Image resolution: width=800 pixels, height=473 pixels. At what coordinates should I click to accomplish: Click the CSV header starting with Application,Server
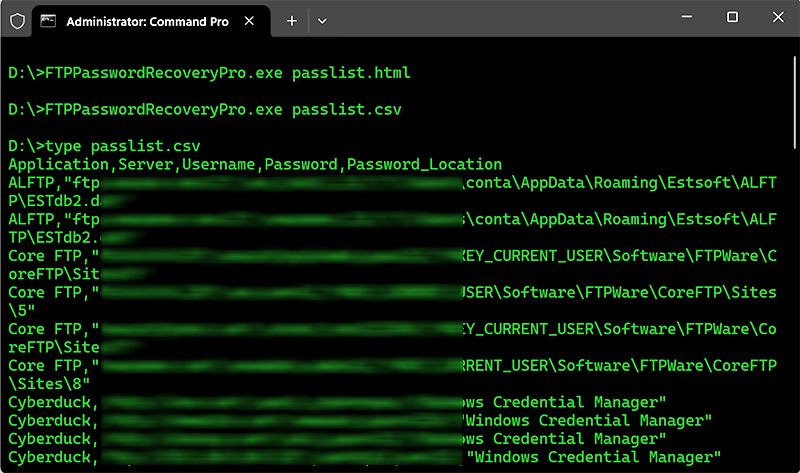(255, 164)
